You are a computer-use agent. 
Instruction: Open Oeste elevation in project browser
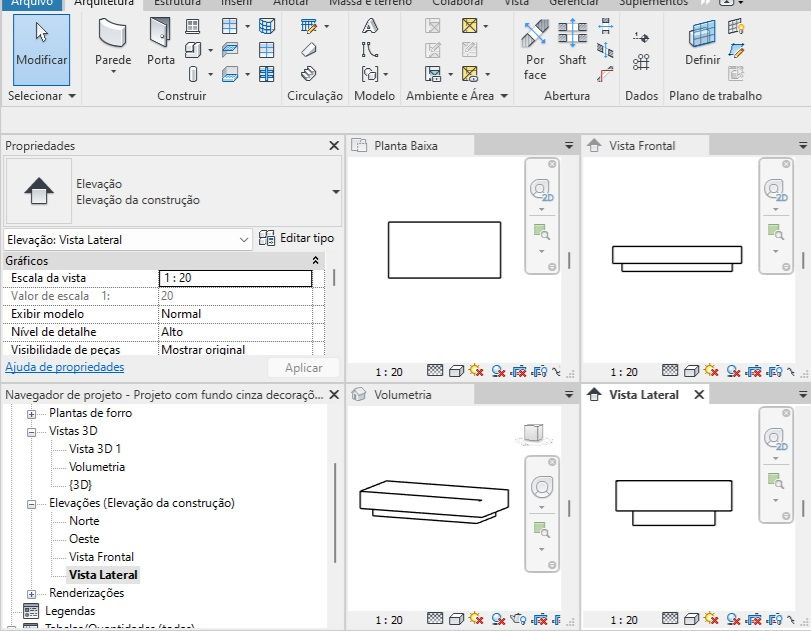84,539
